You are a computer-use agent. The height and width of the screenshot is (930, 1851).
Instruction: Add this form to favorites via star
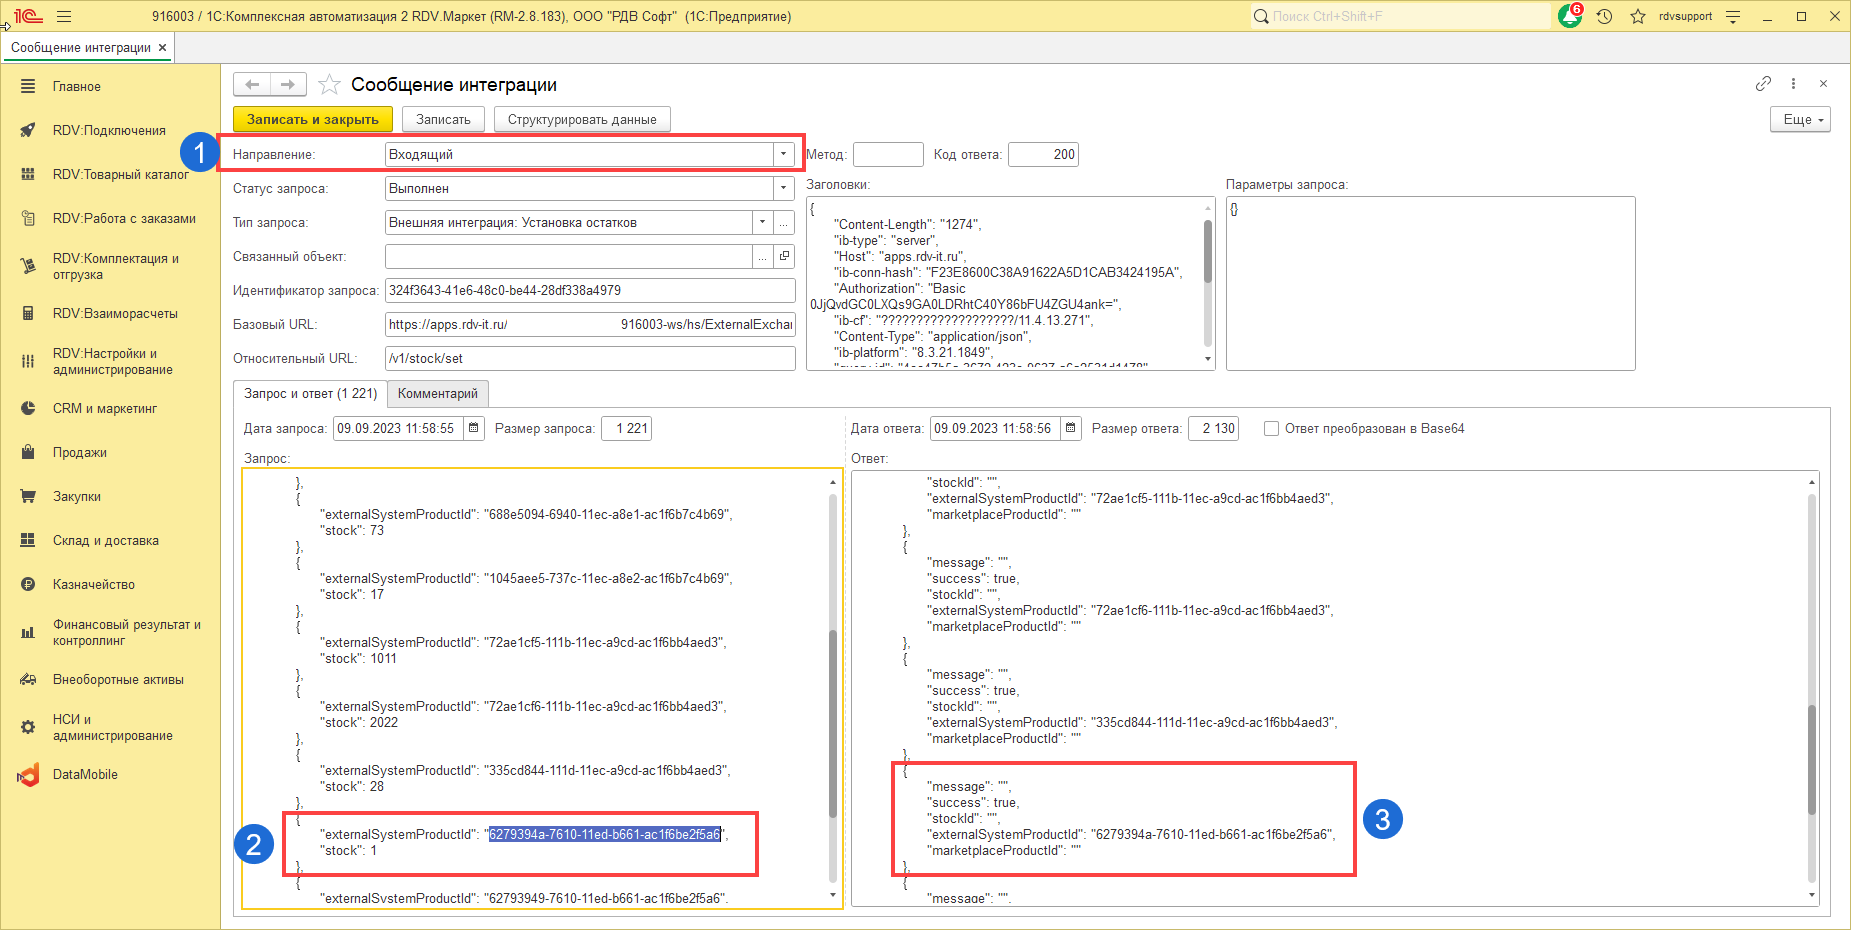tap(329, 85)
